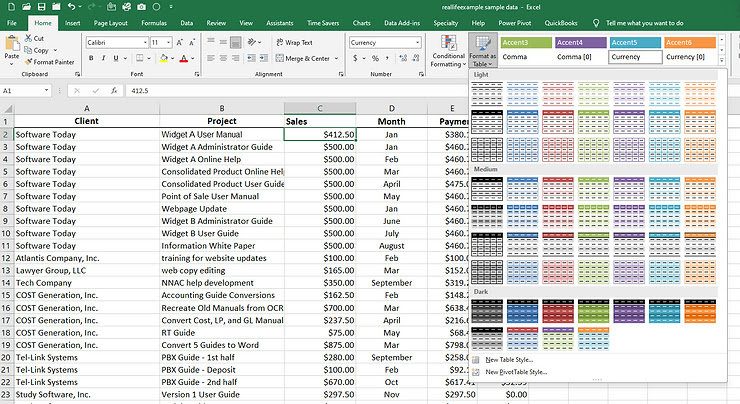Save the workbook with floppy icon
This screenshot has height=404, width=740.
pyautogui.click(x=42, y=7)
